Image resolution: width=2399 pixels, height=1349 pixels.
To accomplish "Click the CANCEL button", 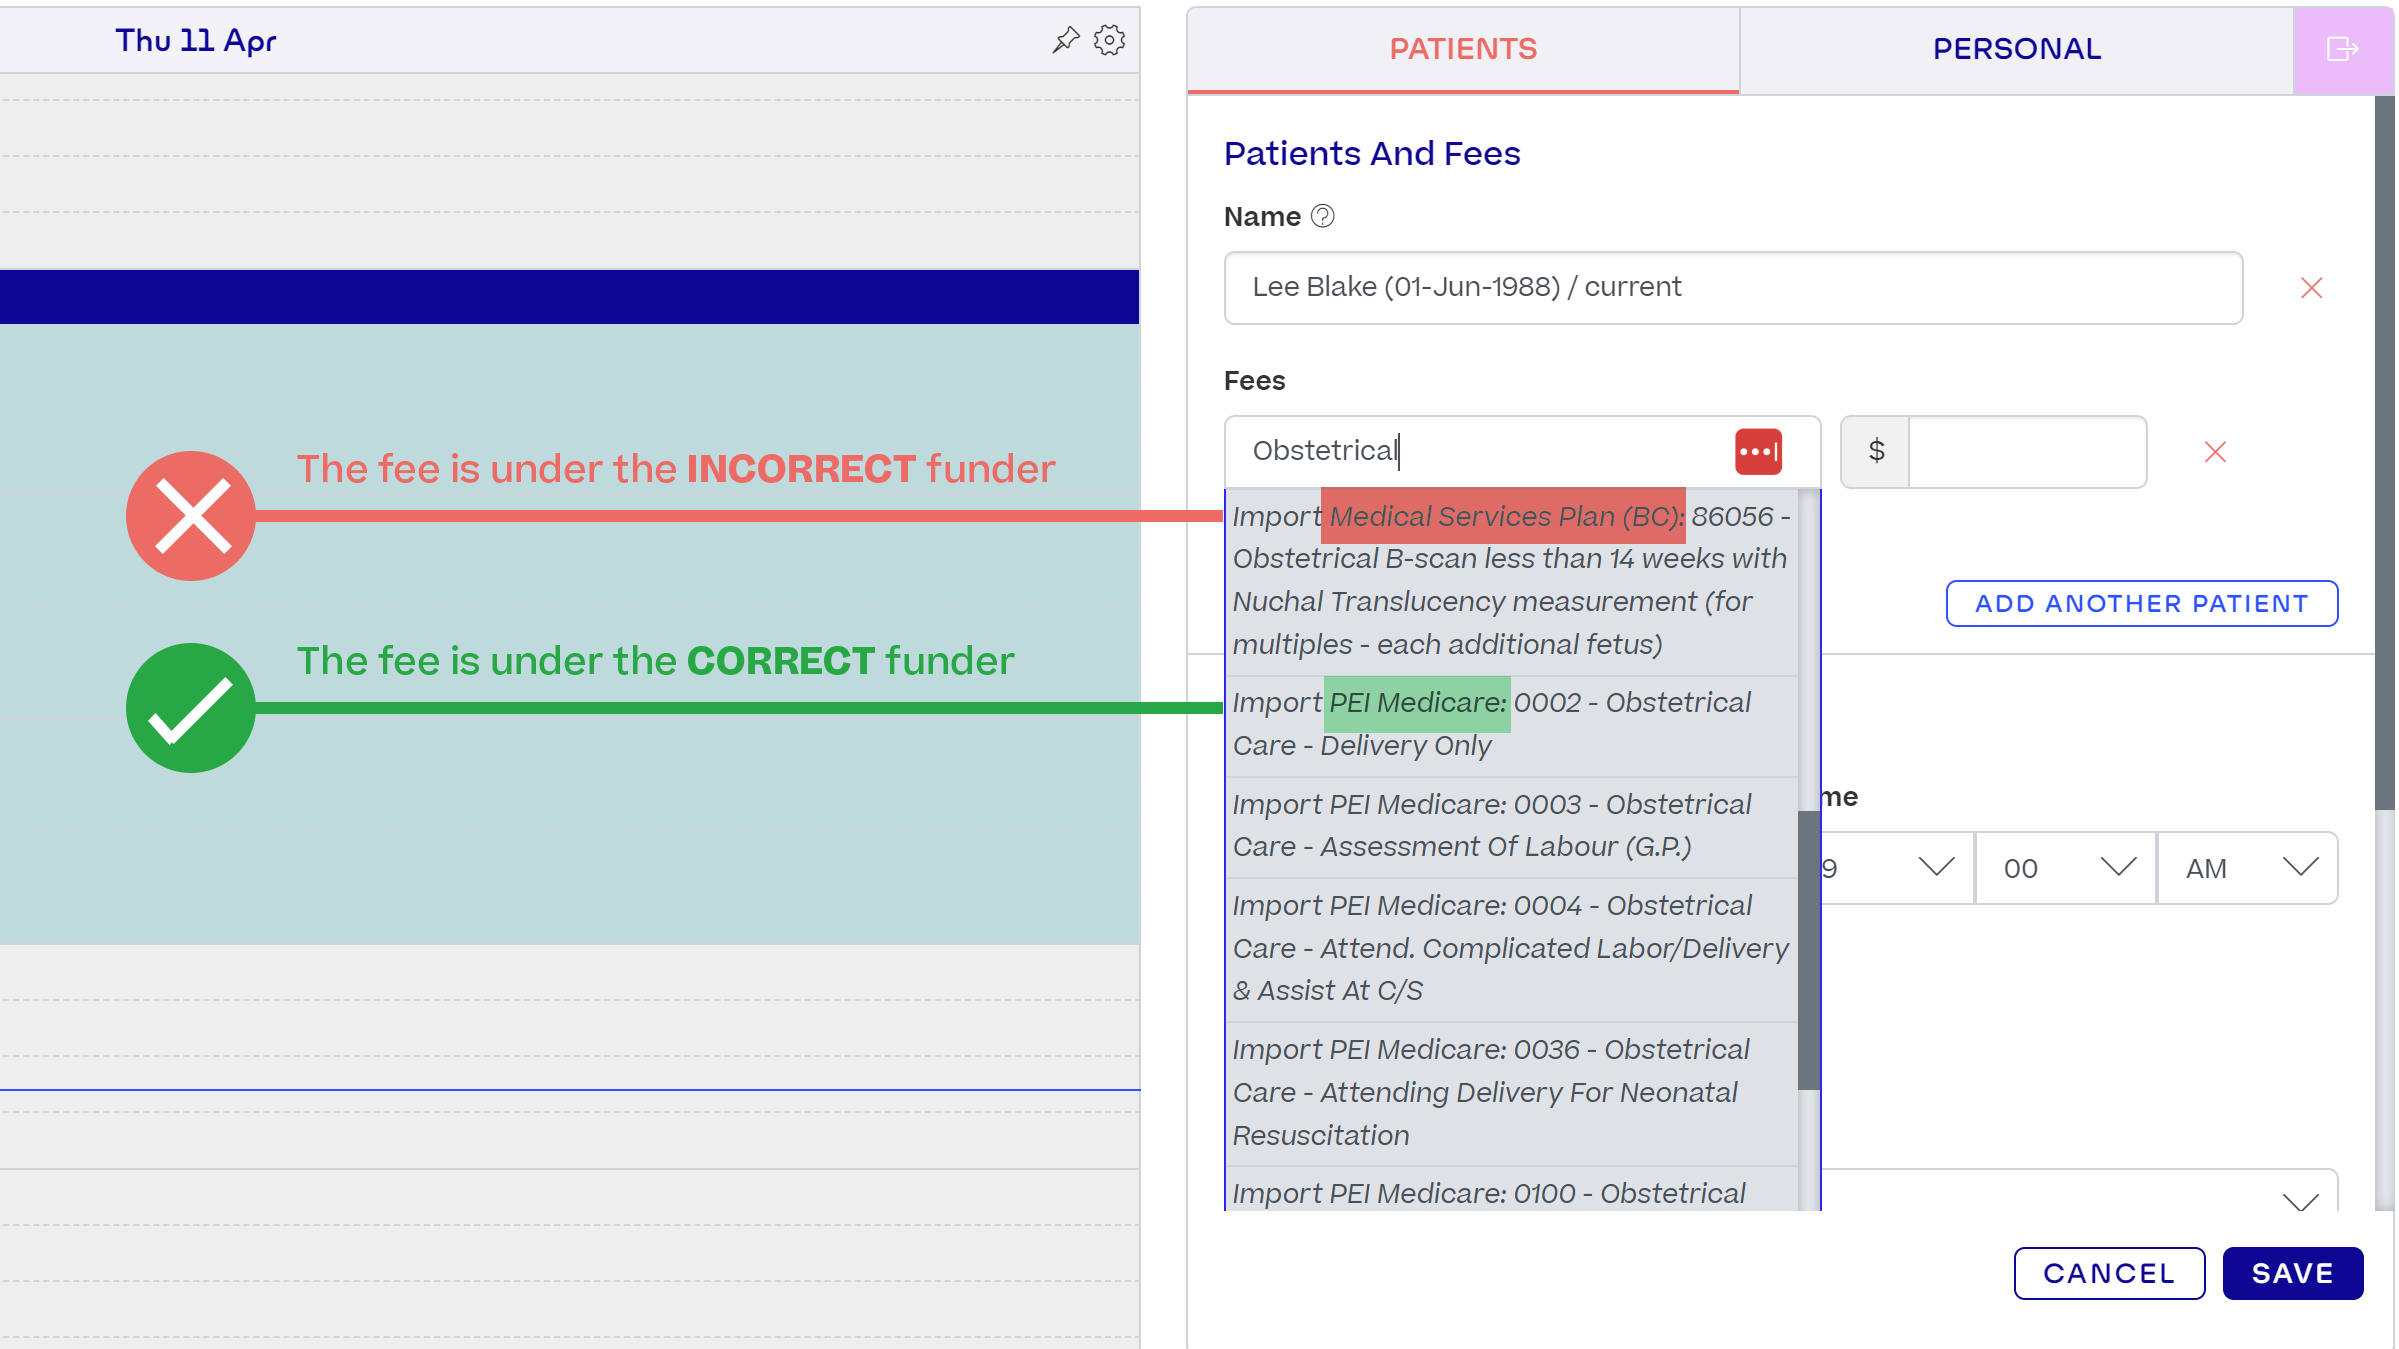I will tap(2109, 1273).
